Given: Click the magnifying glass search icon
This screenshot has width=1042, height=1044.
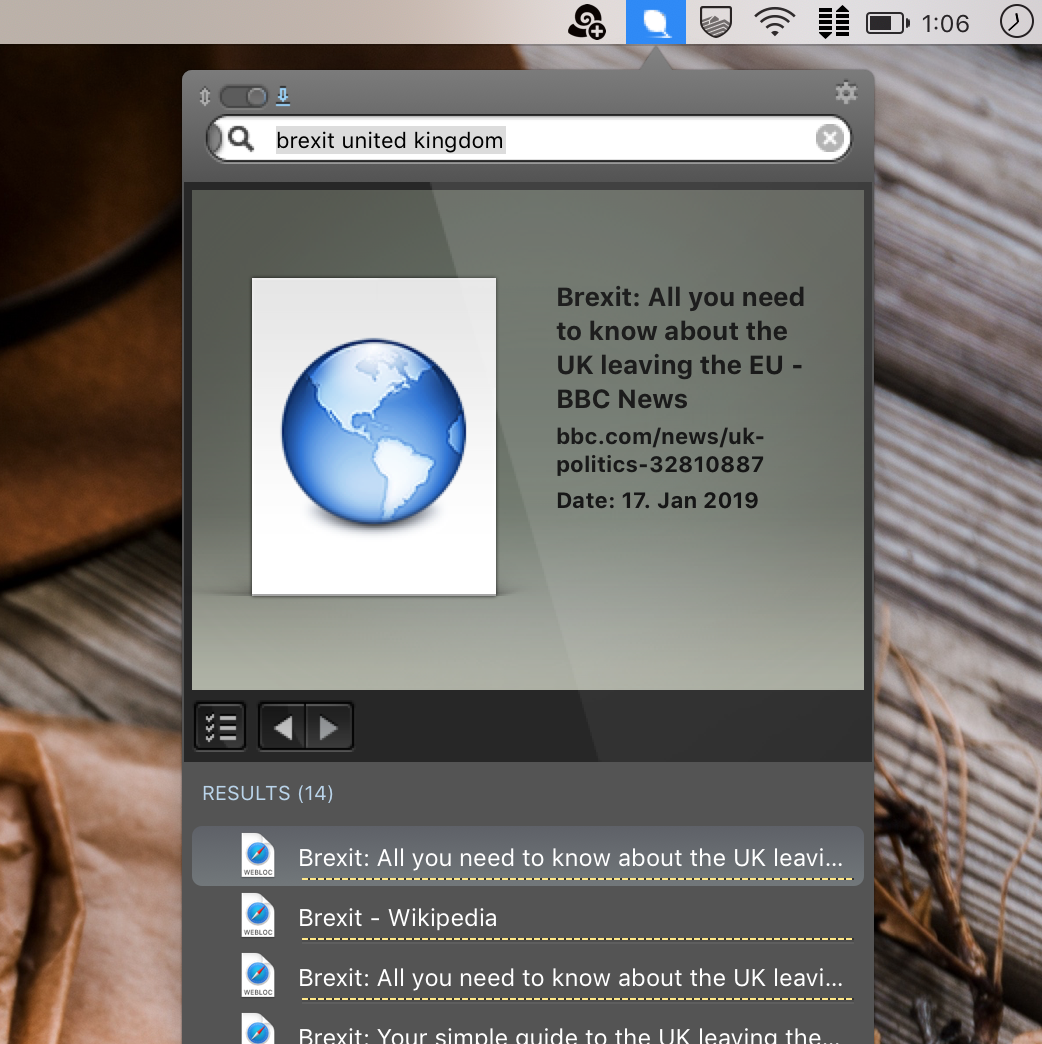Looking at the screenshot, I should coord(240,139).
